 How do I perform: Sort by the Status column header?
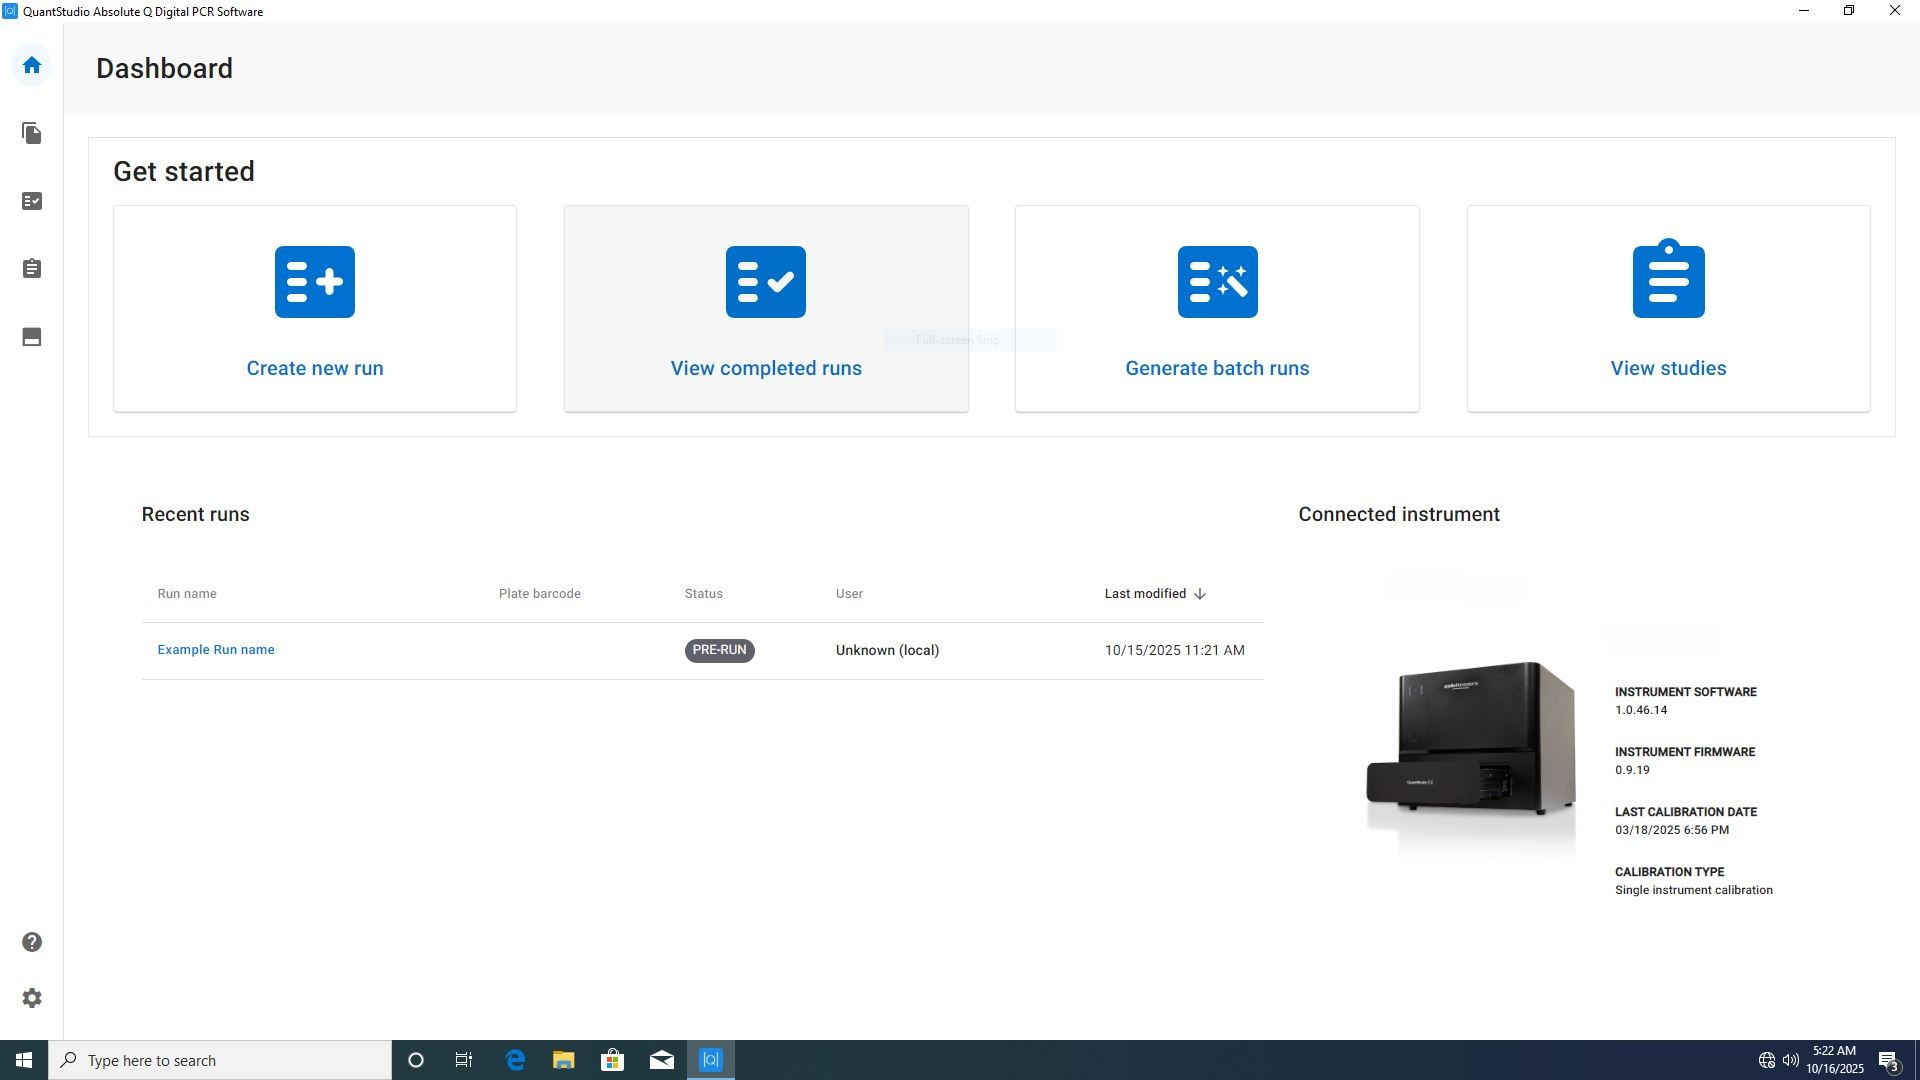[x=703, y=594]
